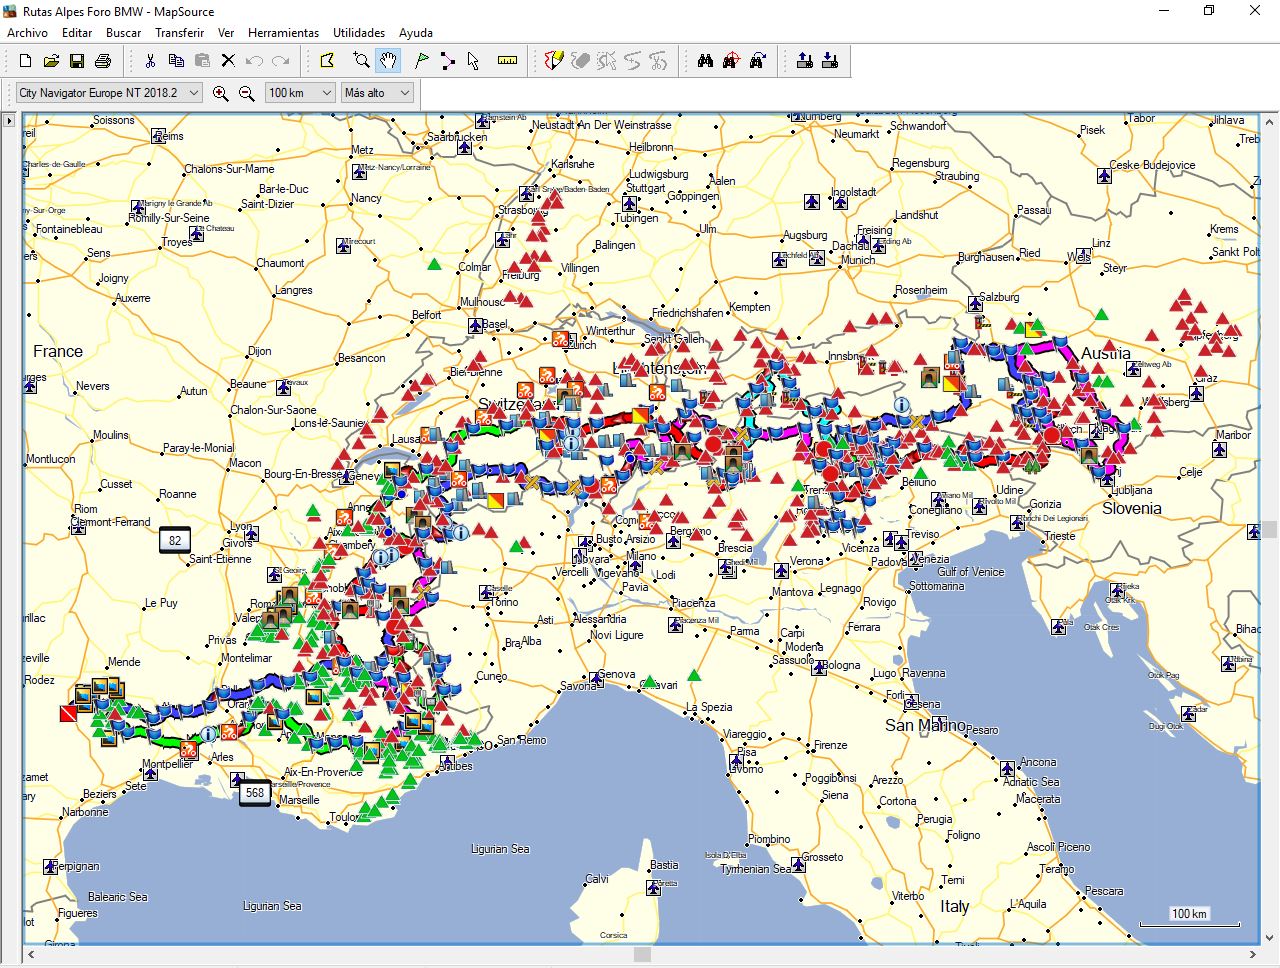Image resolution: width=1280 pixels, height=968 pixels.
Task: Click the New file icon
Action: [x=26, y=61]
